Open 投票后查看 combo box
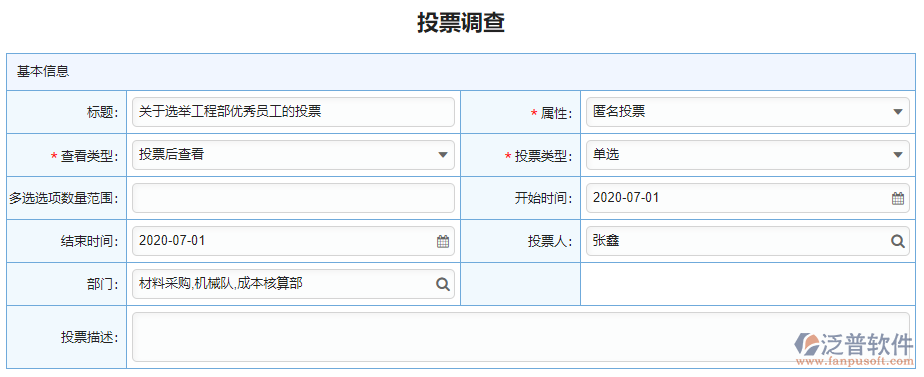This screenshot has height=377, width=924. click(293, 155)
